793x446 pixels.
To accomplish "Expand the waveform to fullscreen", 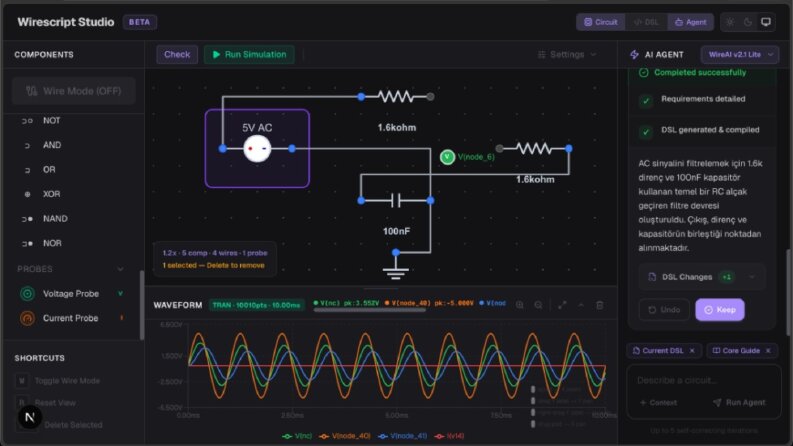I will point(562,305).
